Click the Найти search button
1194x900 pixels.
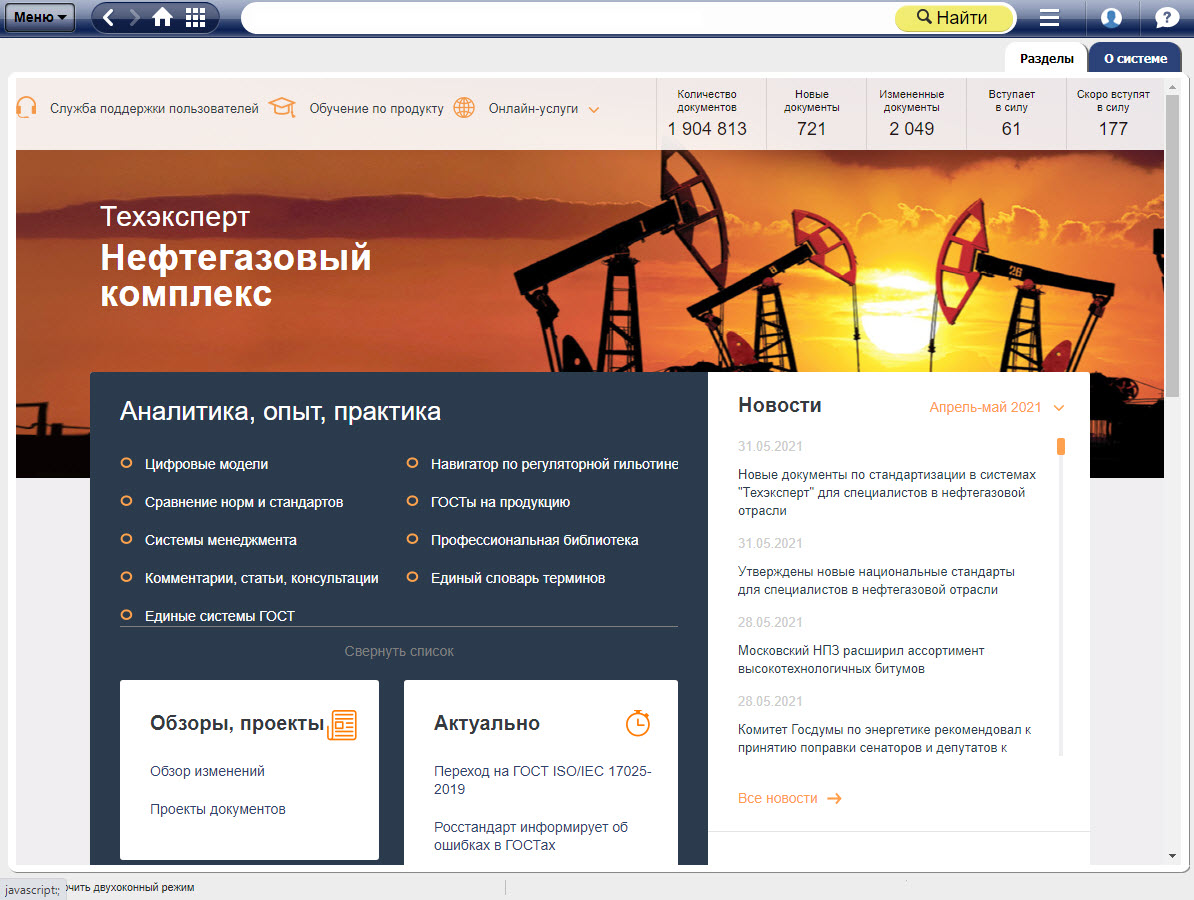pos(955,18)
